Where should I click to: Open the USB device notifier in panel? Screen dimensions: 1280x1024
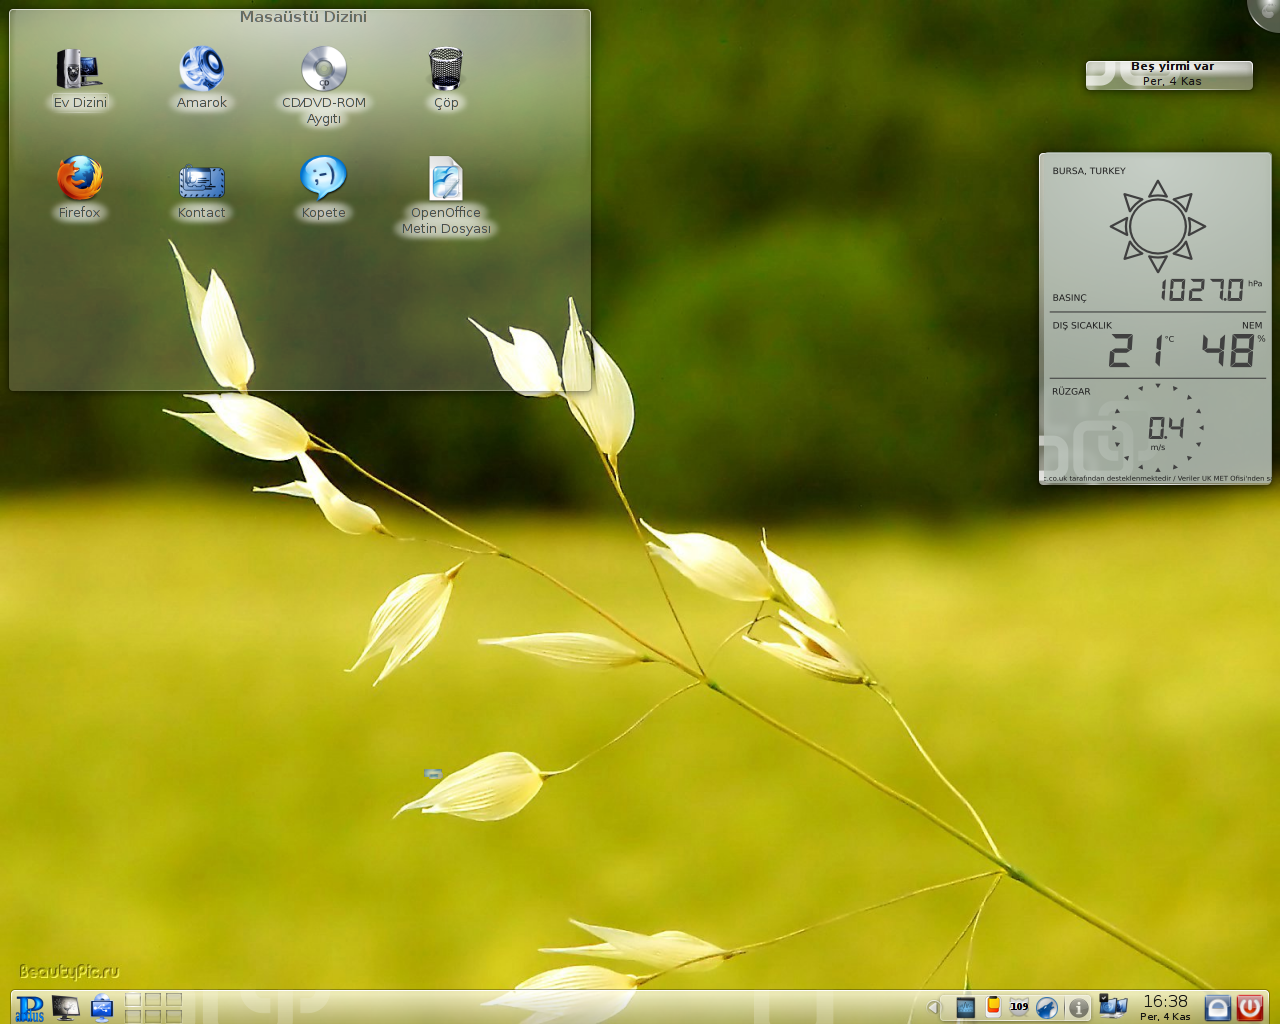coord(102,1007)
